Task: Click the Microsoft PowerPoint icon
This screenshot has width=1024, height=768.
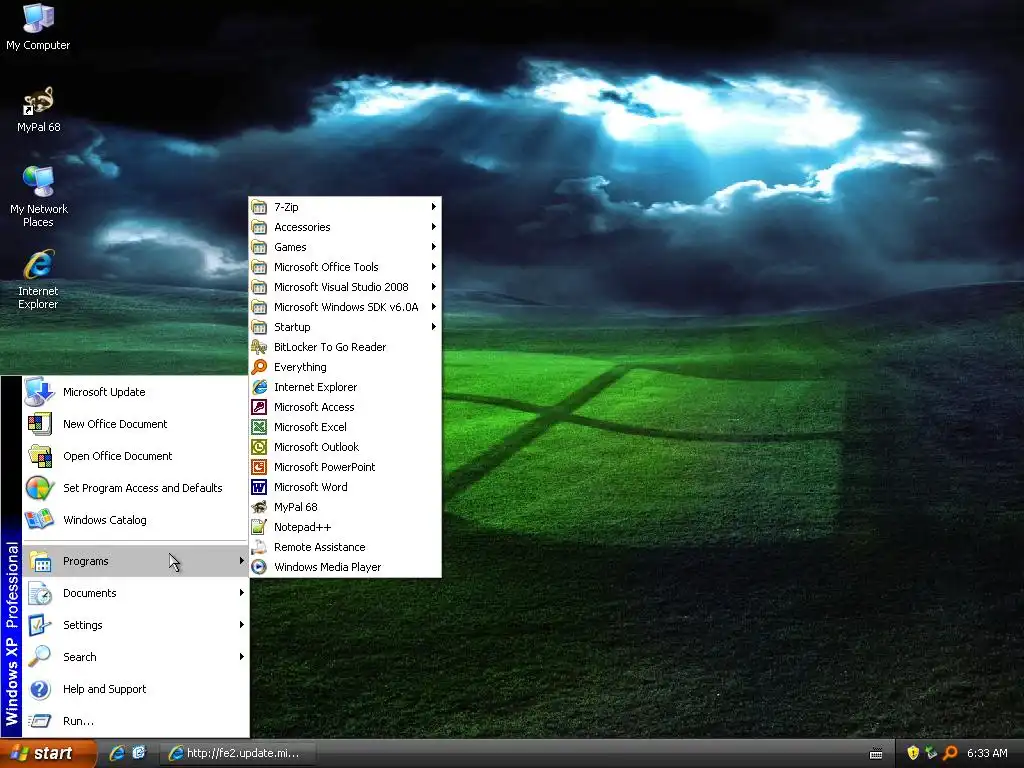Action: coord(259,468)
